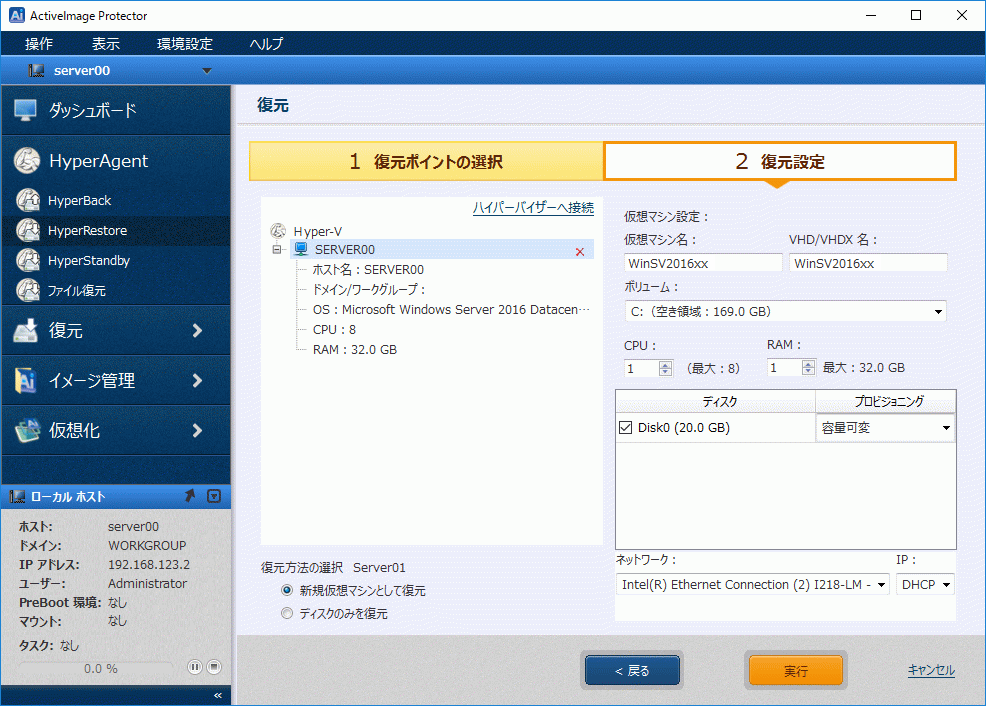Viewport: 986px width, 706px height.
Task: Expand the 復元 sidebar section
Action: pos(197,331)
